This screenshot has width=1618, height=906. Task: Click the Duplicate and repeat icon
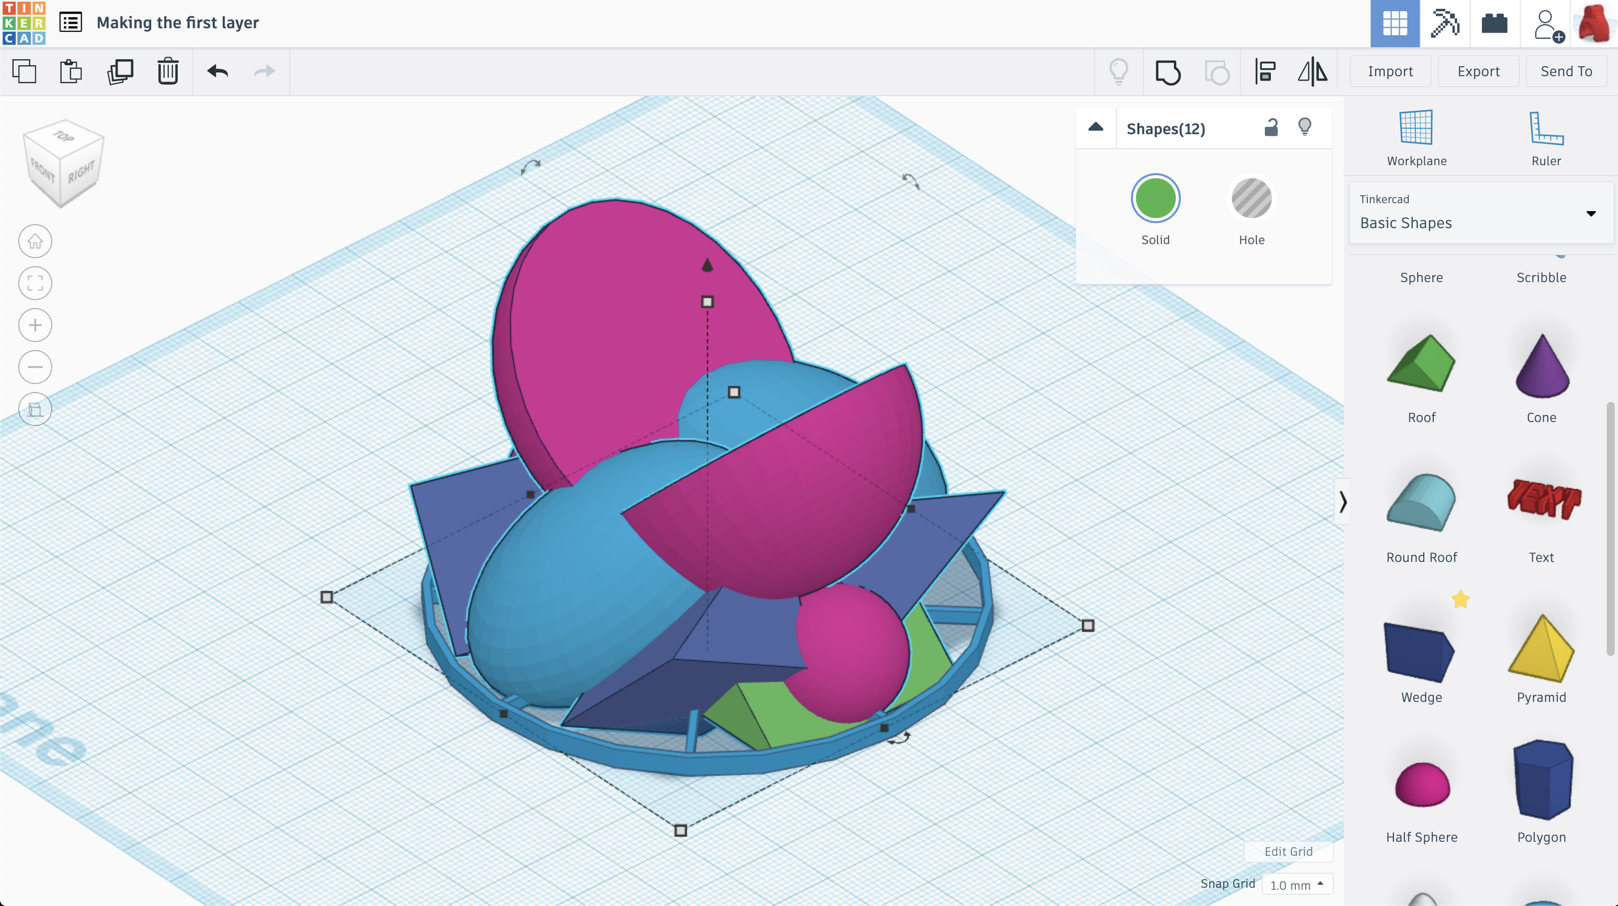pyautogui.click(x=120, y=71)
